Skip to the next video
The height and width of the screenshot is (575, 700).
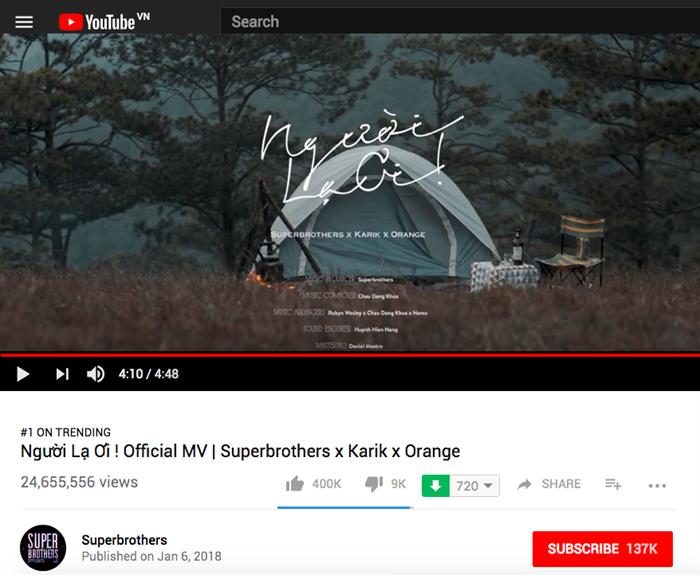(x=62, y=374)
